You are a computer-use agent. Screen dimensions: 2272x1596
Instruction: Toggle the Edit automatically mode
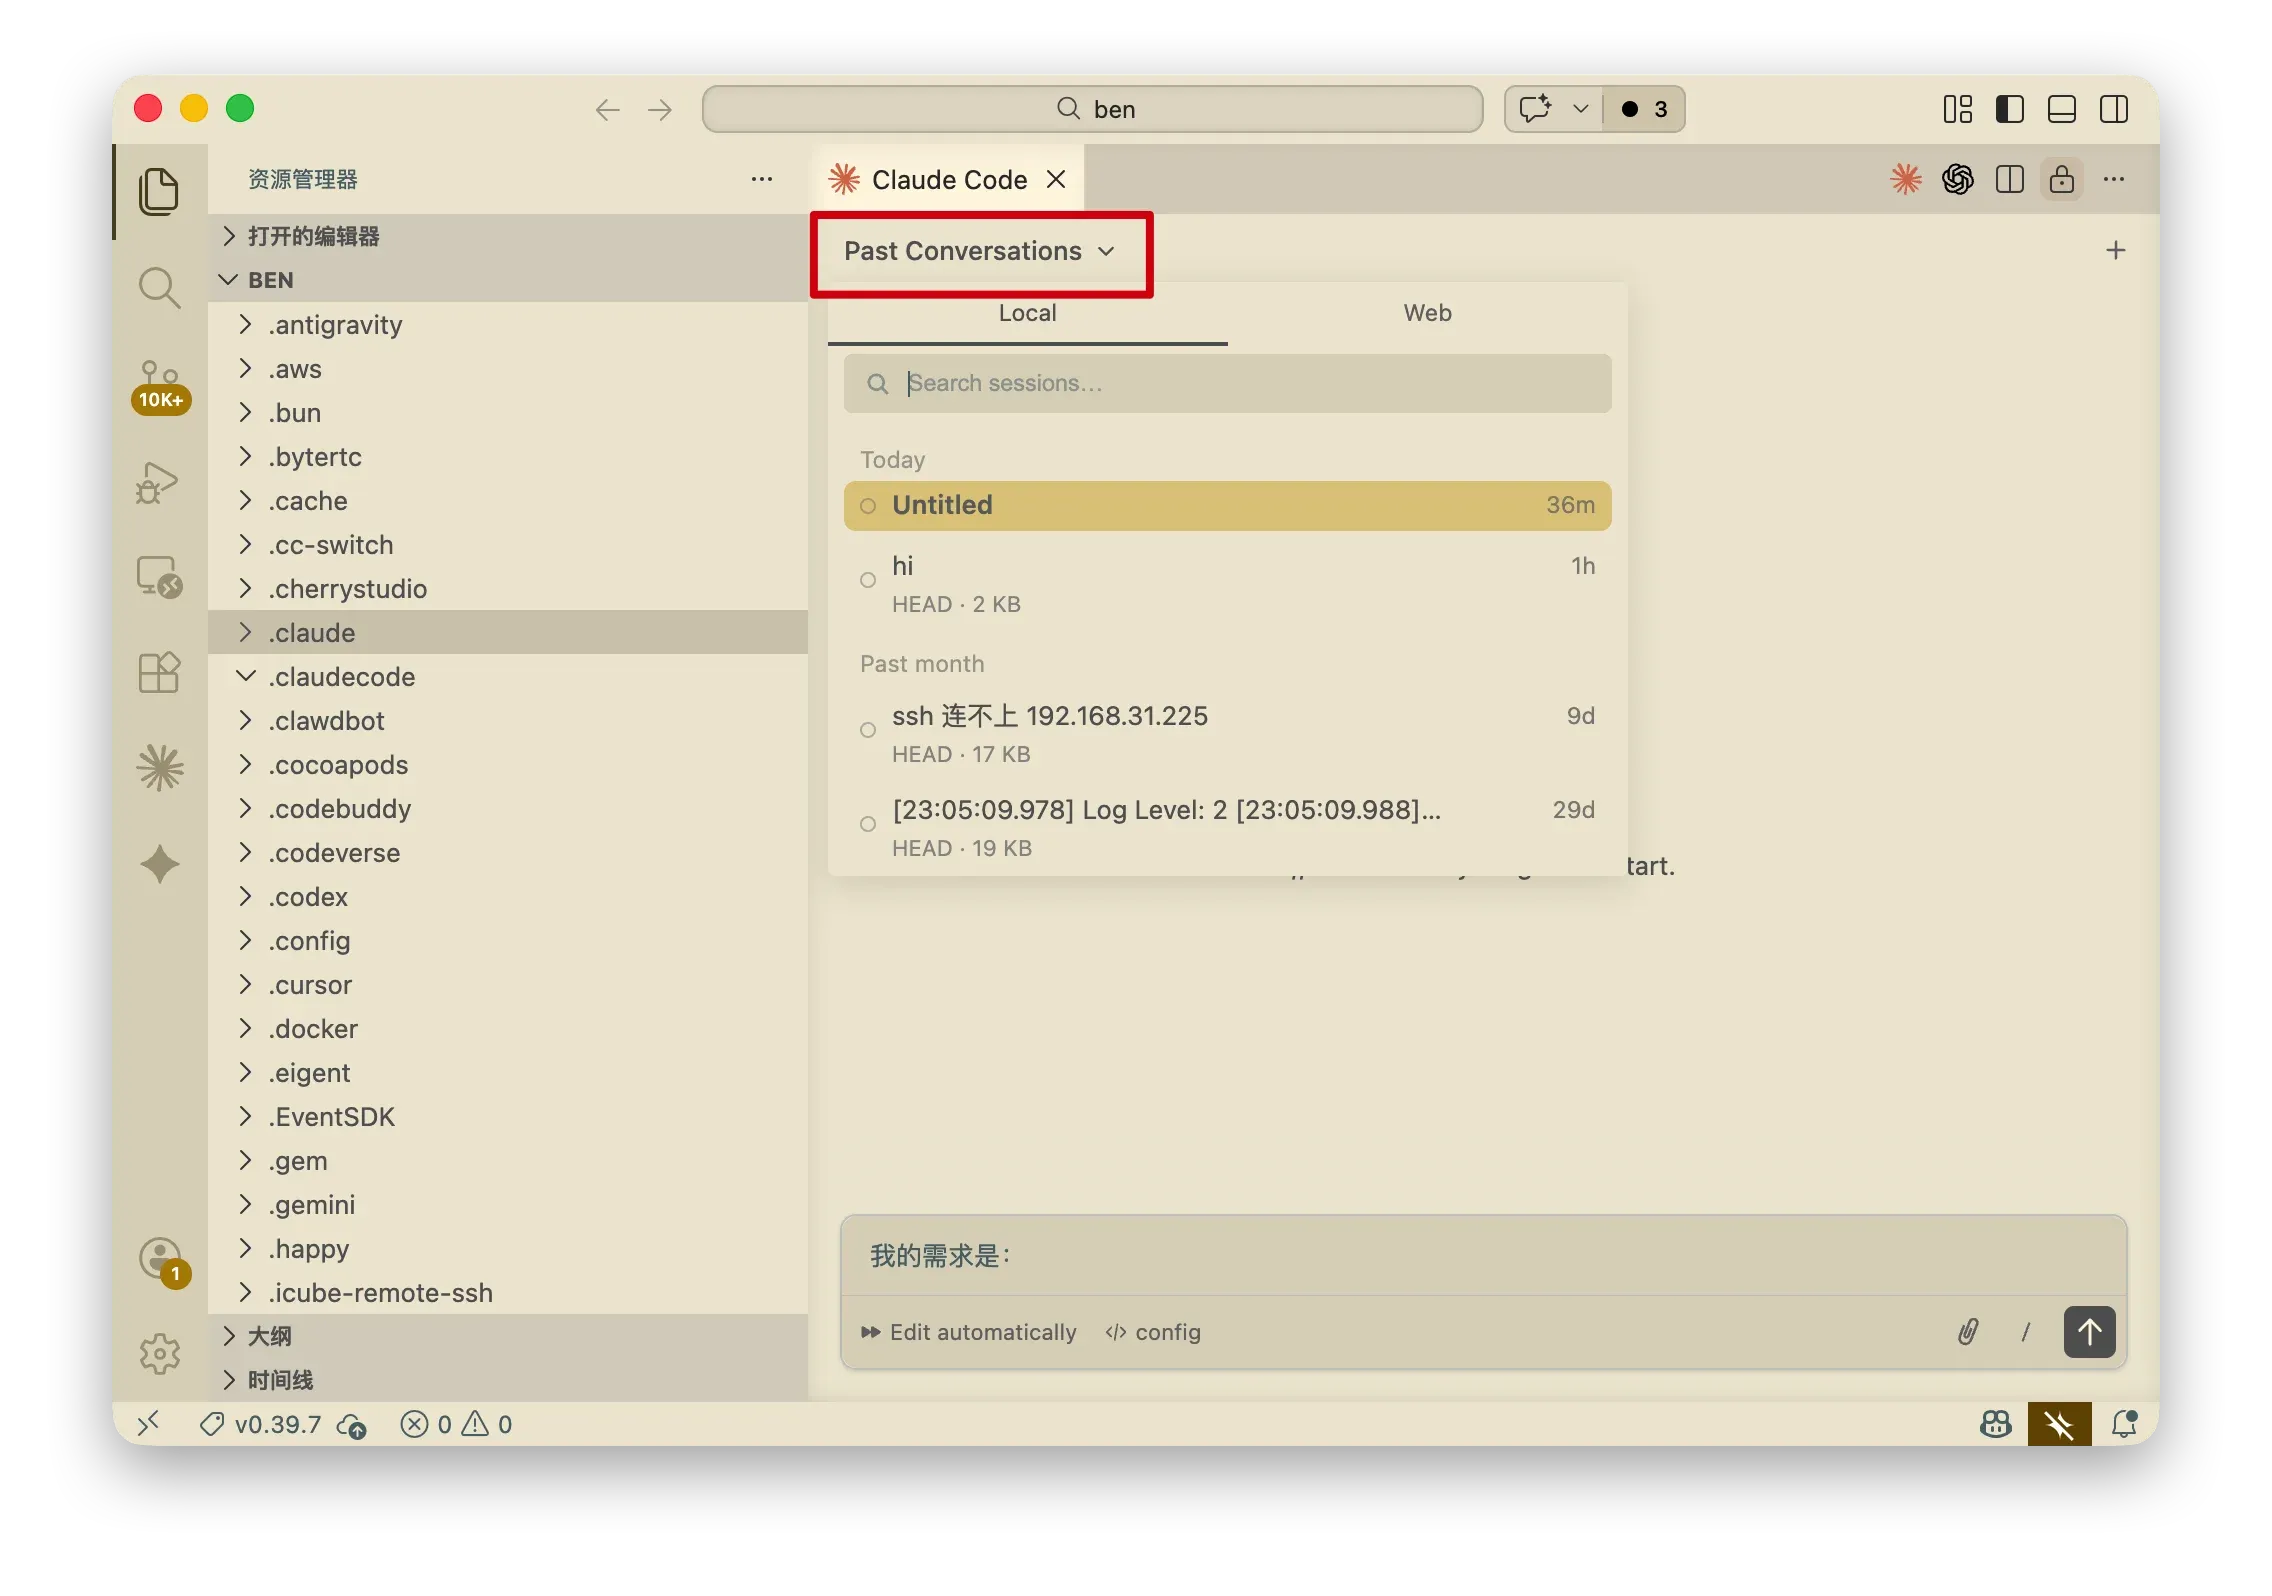tap(968, 1332)
